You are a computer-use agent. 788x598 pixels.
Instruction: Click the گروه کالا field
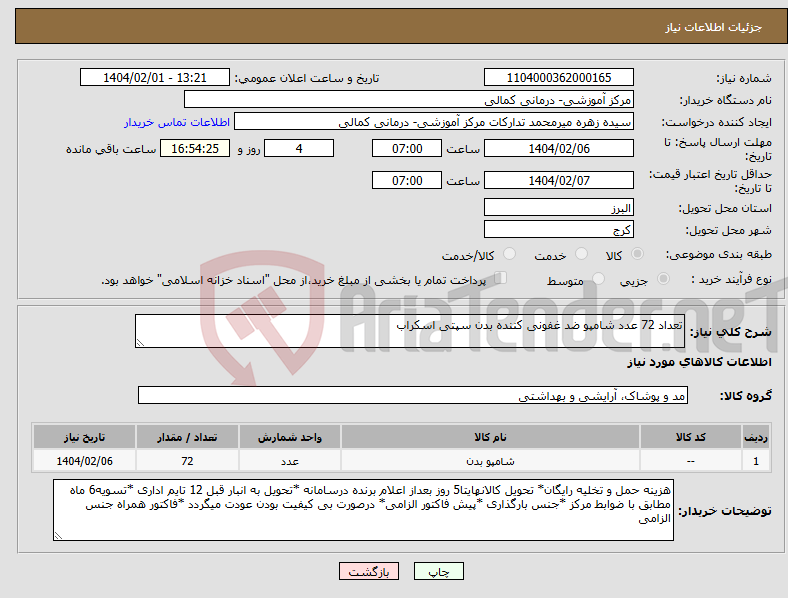click(x=413, y=395)
